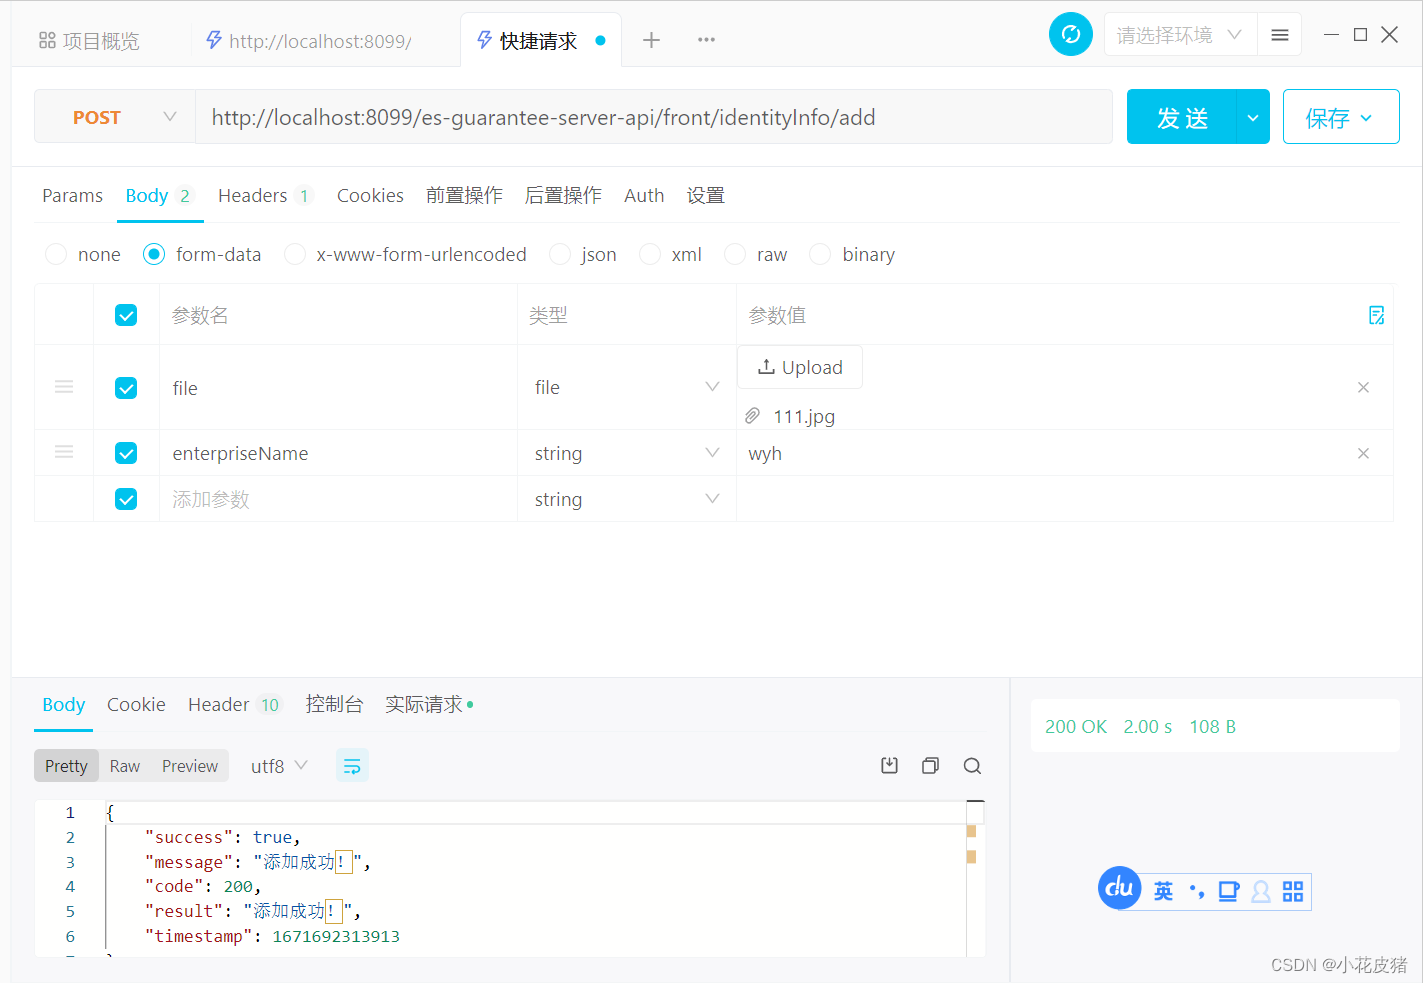
Task: Switch to the response Cookie tab
Action: click(136, 705)
